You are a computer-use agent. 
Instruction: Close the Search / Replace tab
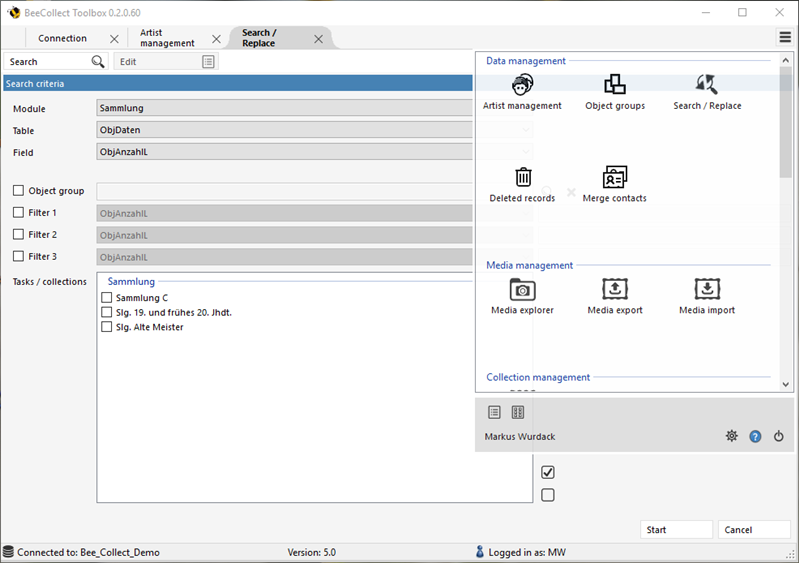pos(318,39)
